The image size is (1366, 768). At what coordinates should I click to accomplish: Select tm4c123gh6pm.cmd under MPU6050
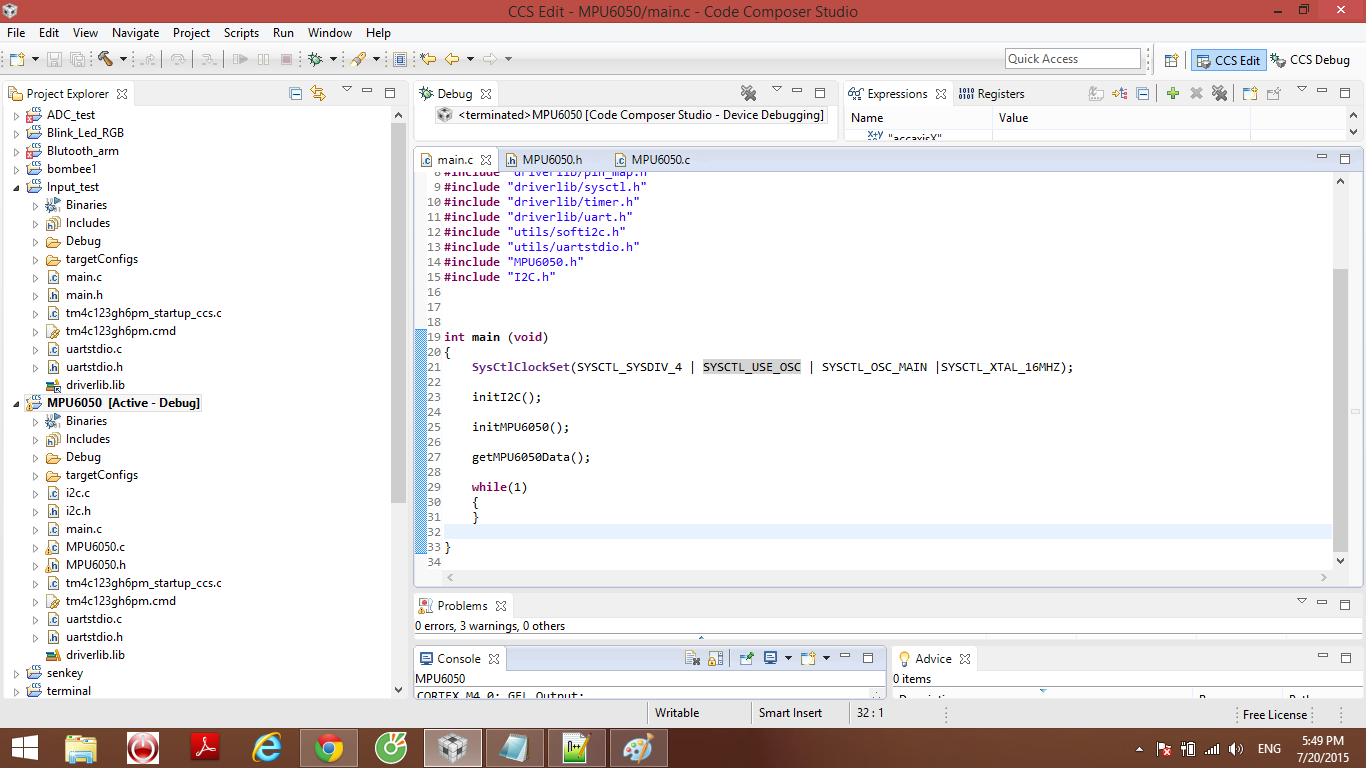(120, 601)
